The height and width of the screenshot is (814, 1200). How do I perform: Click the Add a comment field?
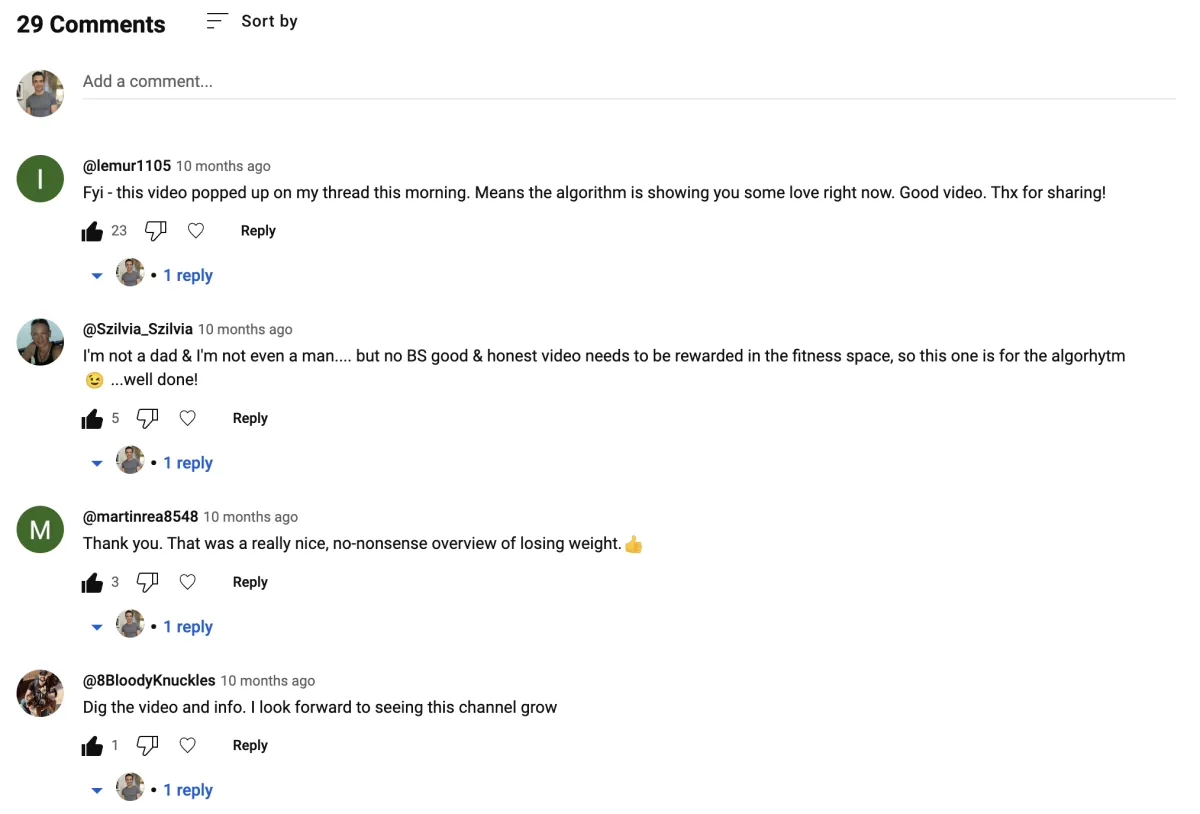click(629, 82)
